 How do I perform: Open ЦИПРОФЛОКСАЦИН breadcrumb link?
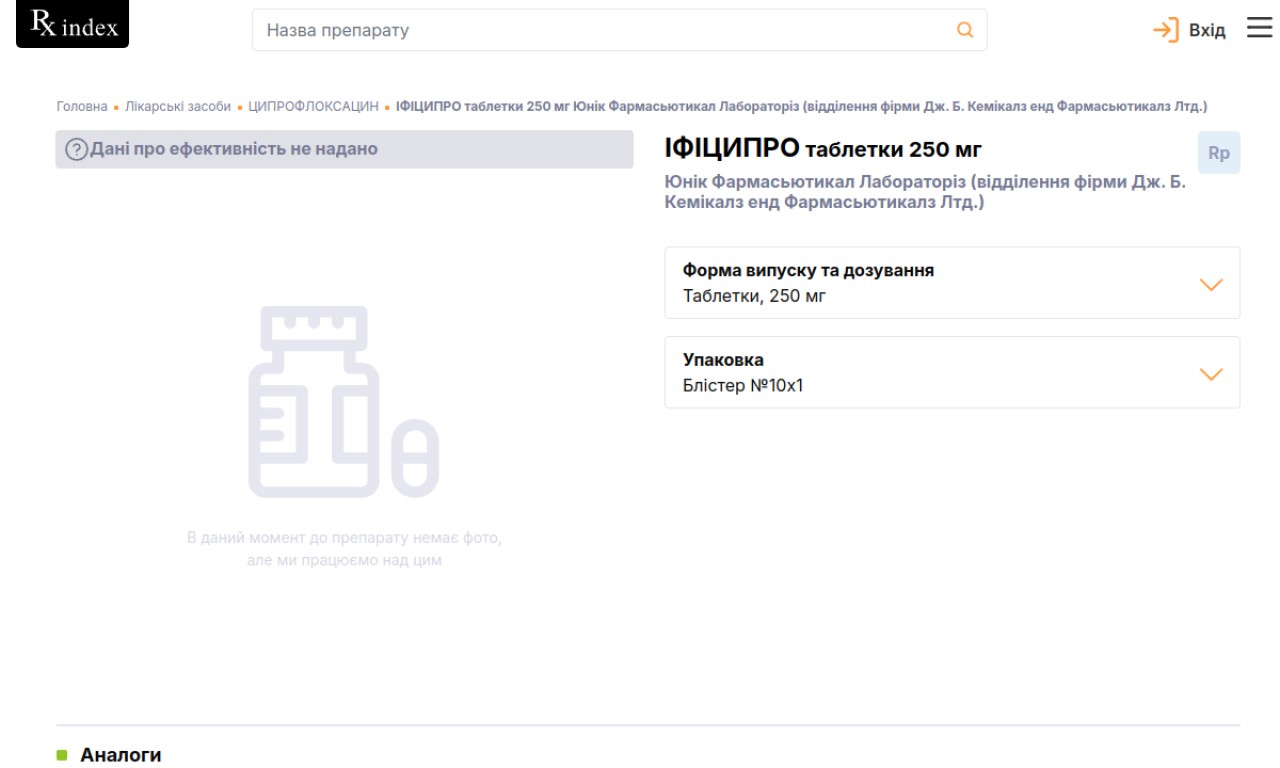[x=313, y=107]
